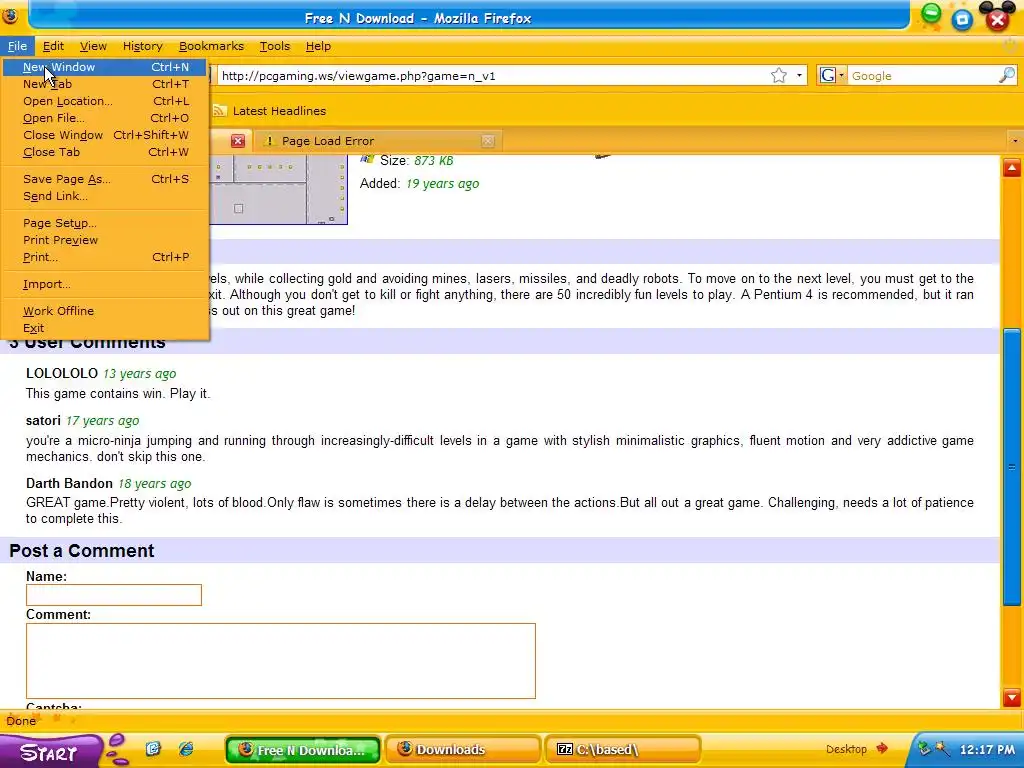Open the Google search engine selector
The image size is (1024, 768).
[x=832, y=76]
